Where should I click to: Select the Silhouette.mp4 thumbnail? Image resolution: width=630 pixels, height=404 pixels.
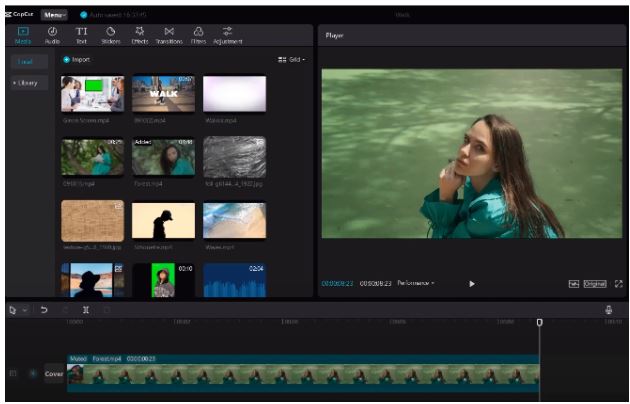[x=164, y=220]
